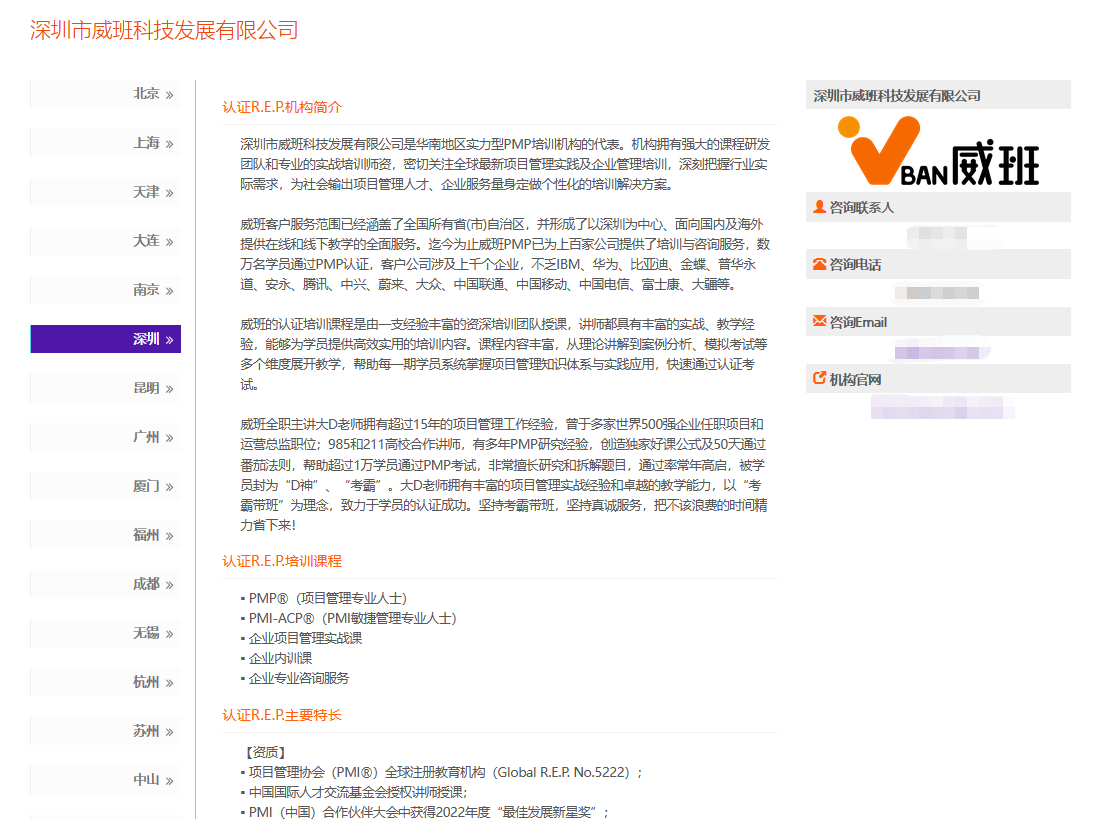The image size is (1105, 819).
Task: Click the double chevron beside 广州
Action: point(169,438)
